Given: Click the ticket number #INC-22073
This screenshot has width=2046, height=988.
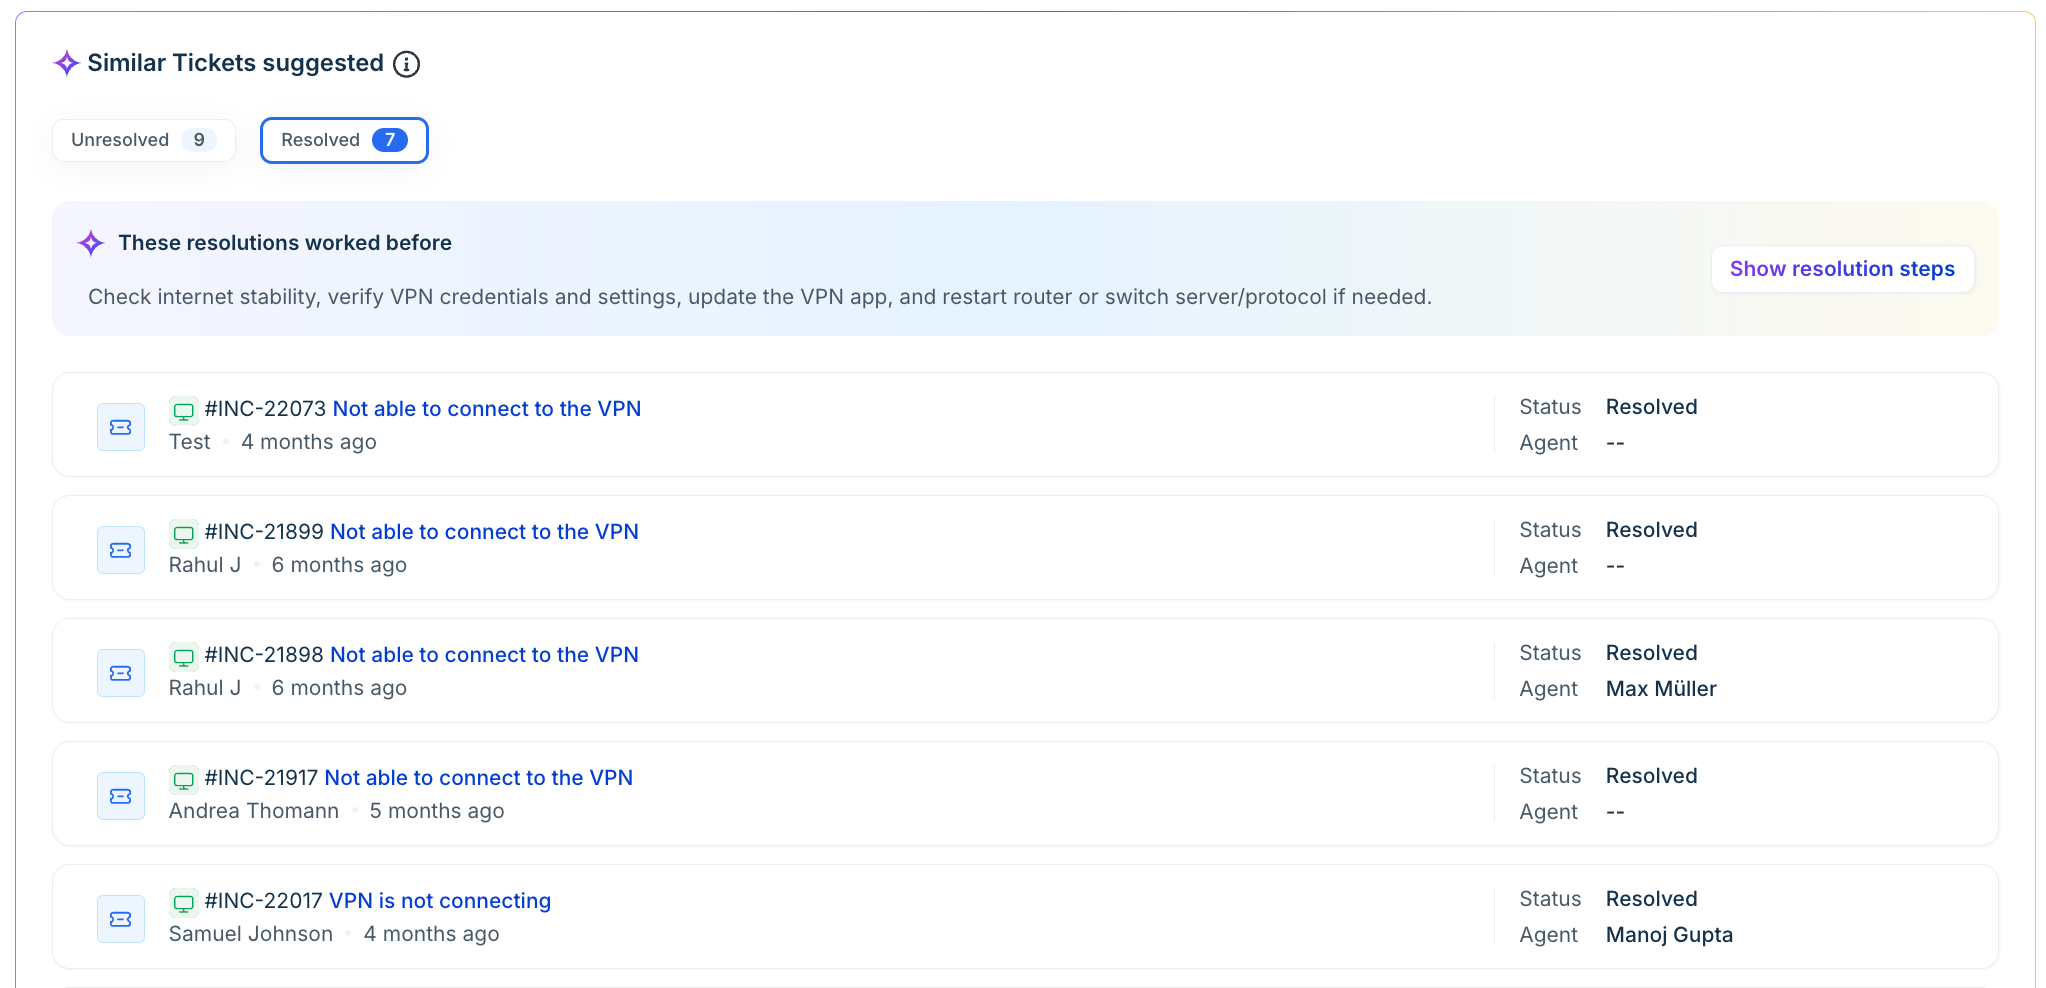Looking at the screenshot, I should (x=266, y=409).
